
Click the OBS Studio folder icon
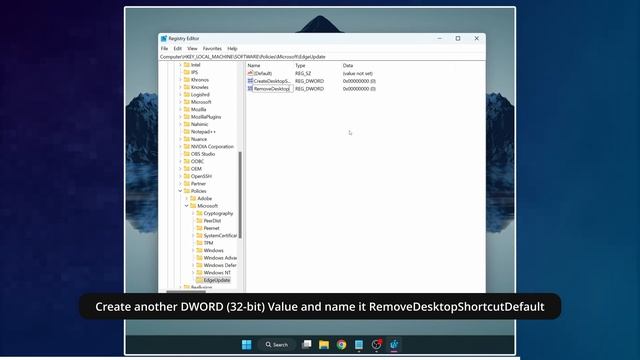187,154
